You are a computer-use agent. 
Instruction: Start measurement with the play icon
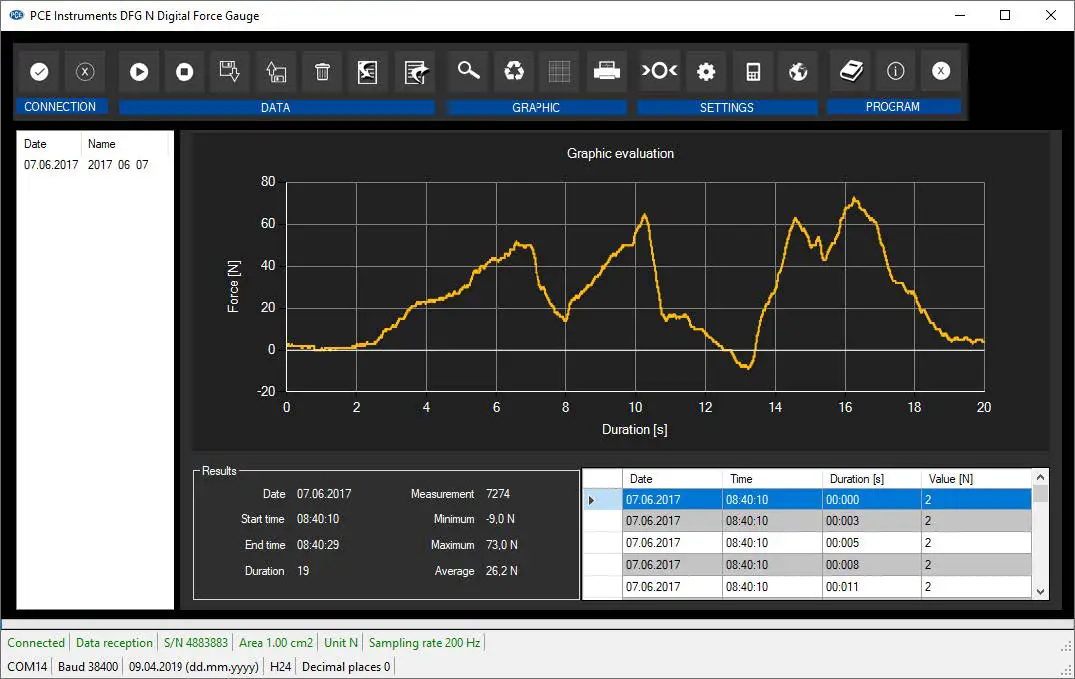[x=139, y=71]
